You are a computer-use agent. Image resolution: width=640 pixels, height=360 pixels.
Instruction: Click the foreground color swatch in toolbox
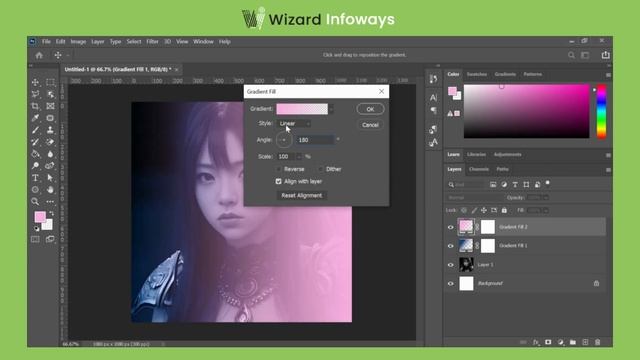click(40, 216)
